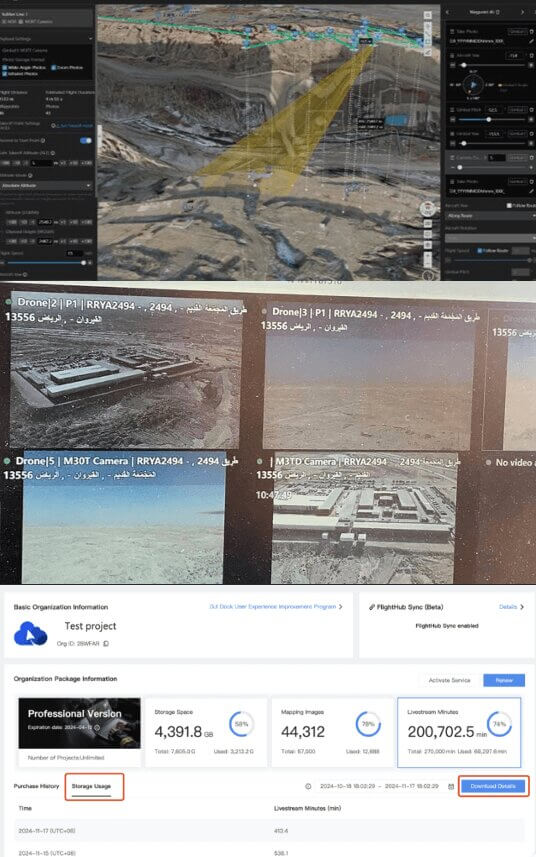This screenshot has height=857, width=536.
Task: Click the Download Details button
Action: (493, 786)
